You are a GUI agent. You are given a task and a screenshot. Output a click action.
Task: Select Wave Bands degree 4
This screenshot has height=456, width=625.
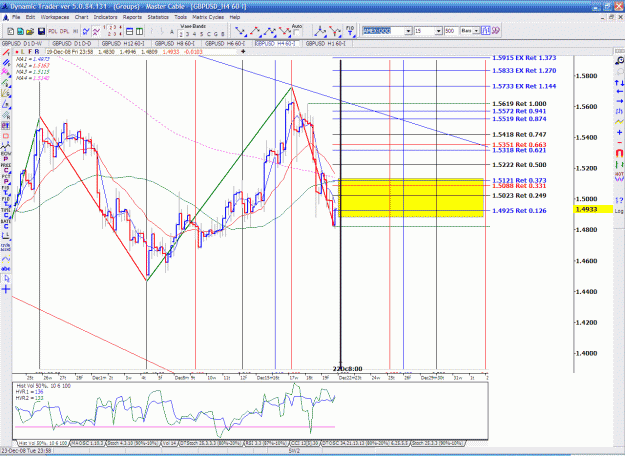[x=195, y=34]
